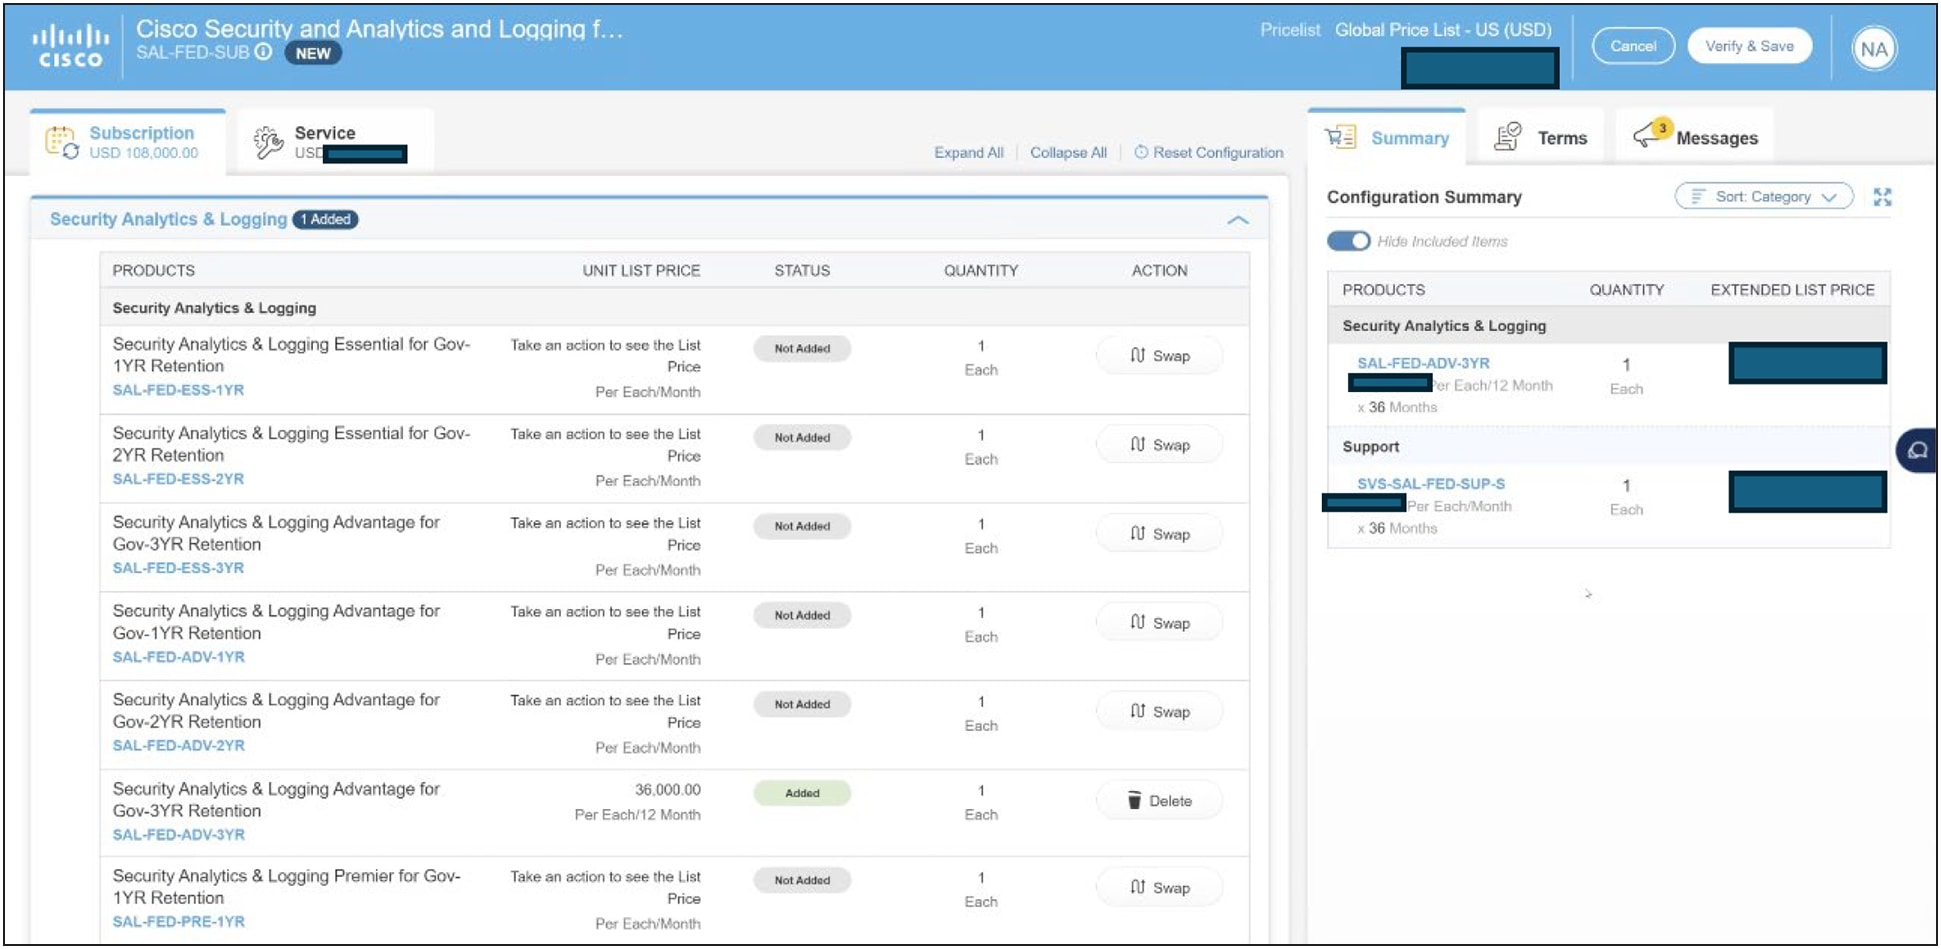Click swap icon for SAL-FED-ADV-1YR

click(x=1137, y=622)
